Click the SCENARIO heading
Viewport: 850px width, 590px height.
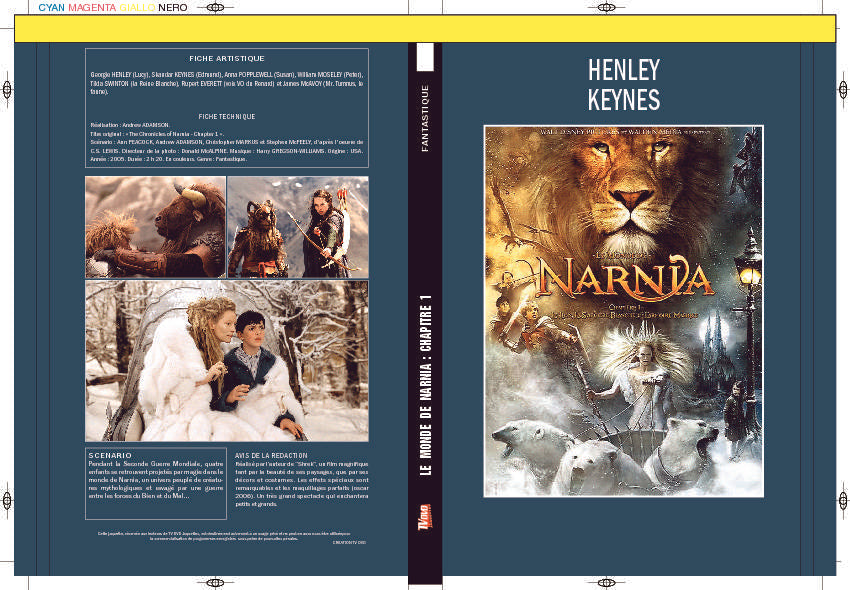tap(110, 456)
